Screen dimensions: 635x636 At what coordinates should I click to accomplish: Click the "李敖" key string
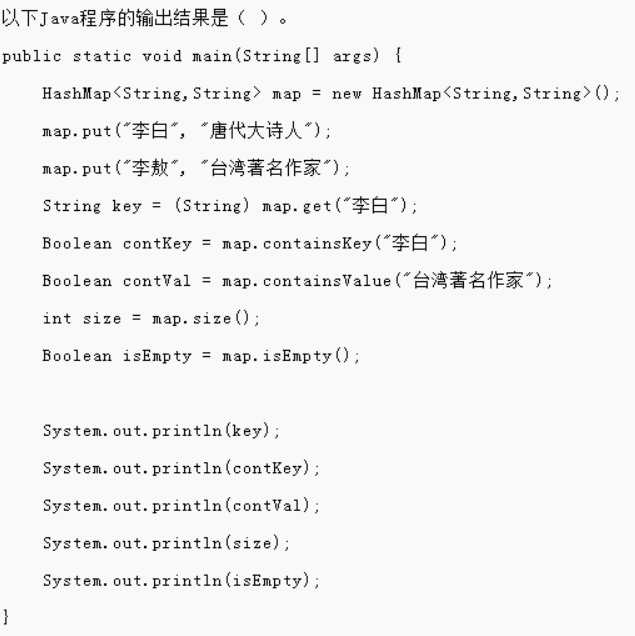[x=138, y=167]
